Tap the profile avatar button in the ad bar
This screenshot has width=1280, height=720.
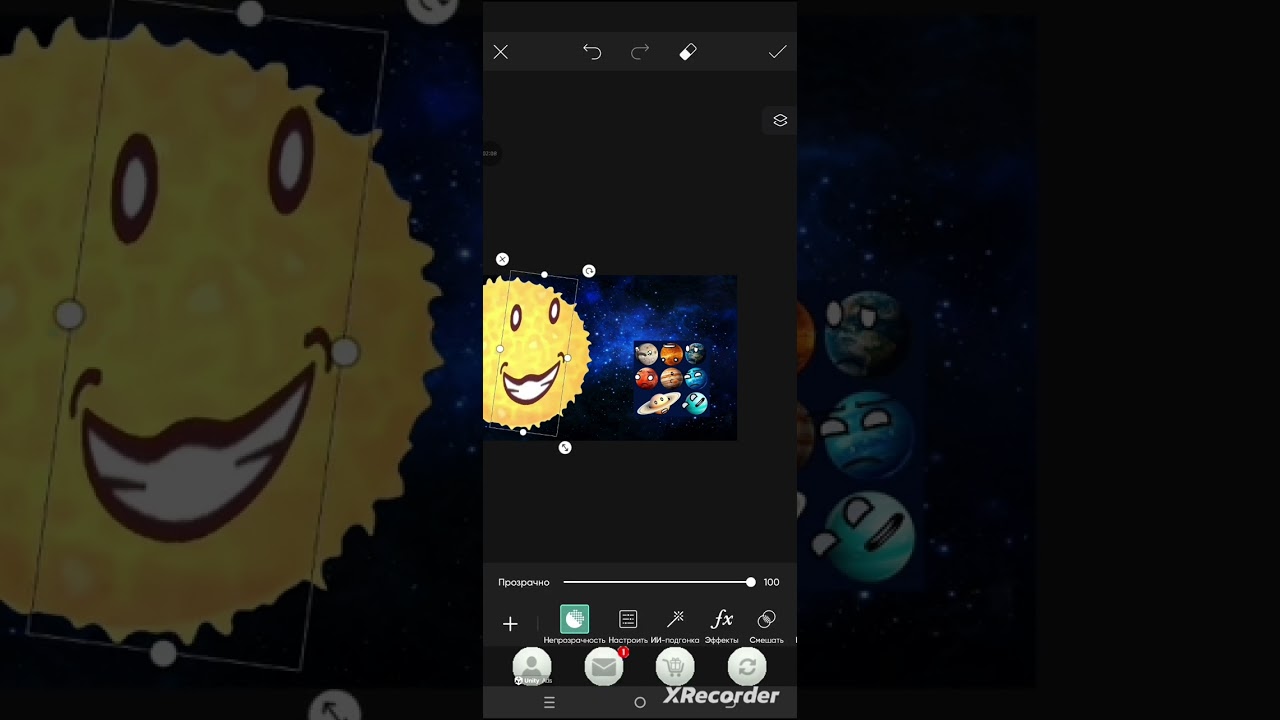tap(532, 667)
